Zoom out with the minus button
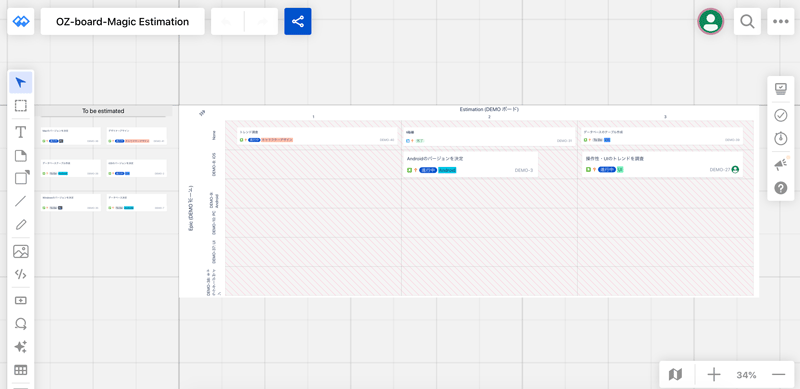800x389 pixels. (778, 375)
